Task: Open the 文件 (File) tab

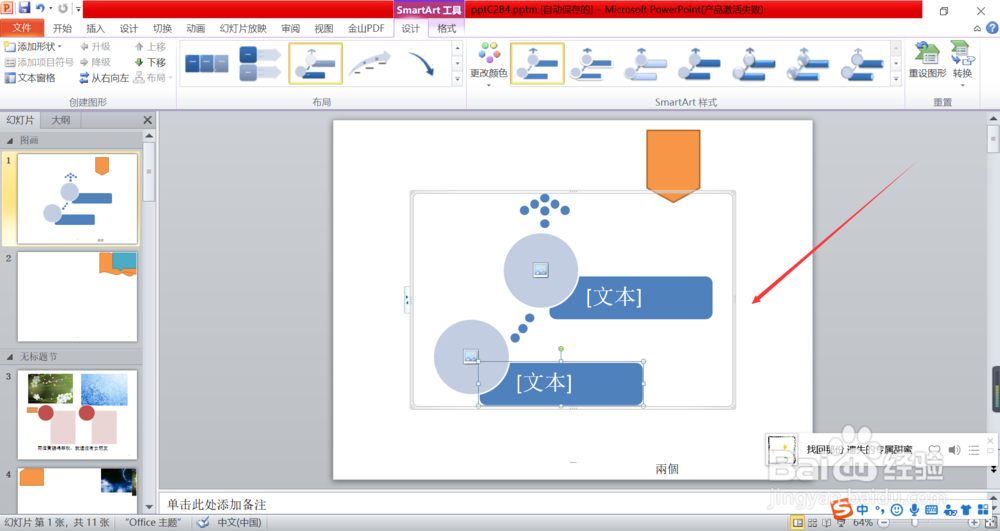Action: coord(22,28)
